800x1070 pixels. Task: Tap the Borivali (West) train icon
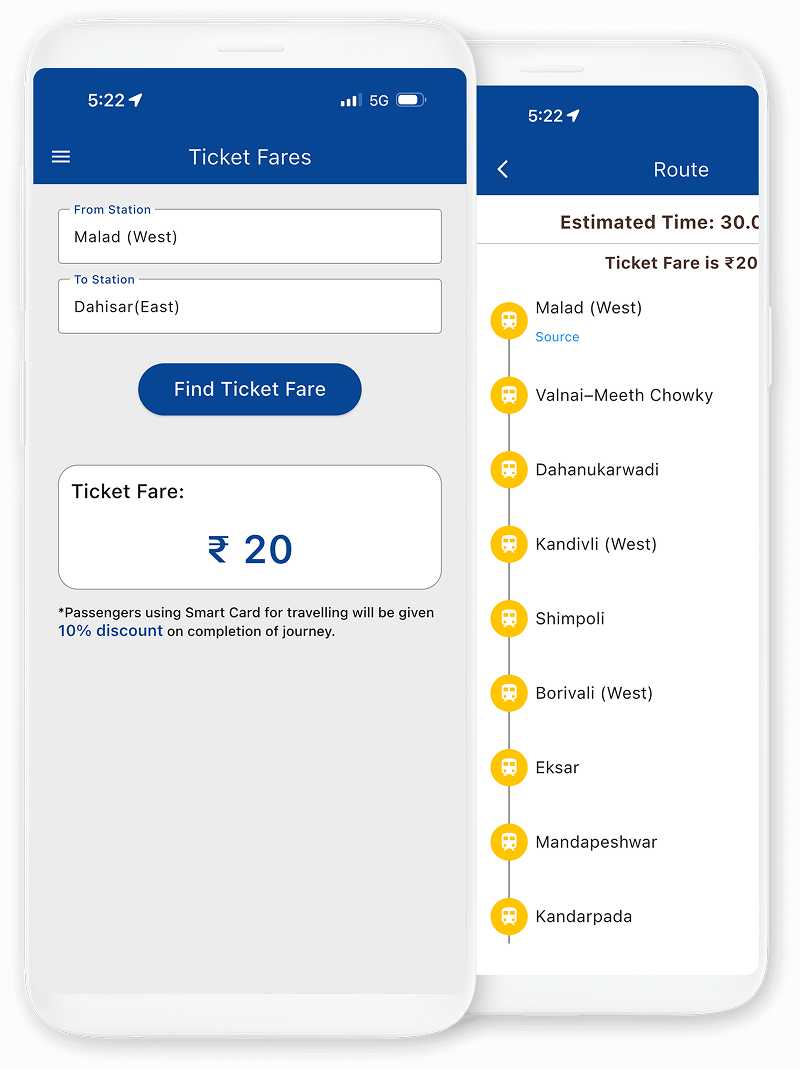coord(509,693)
